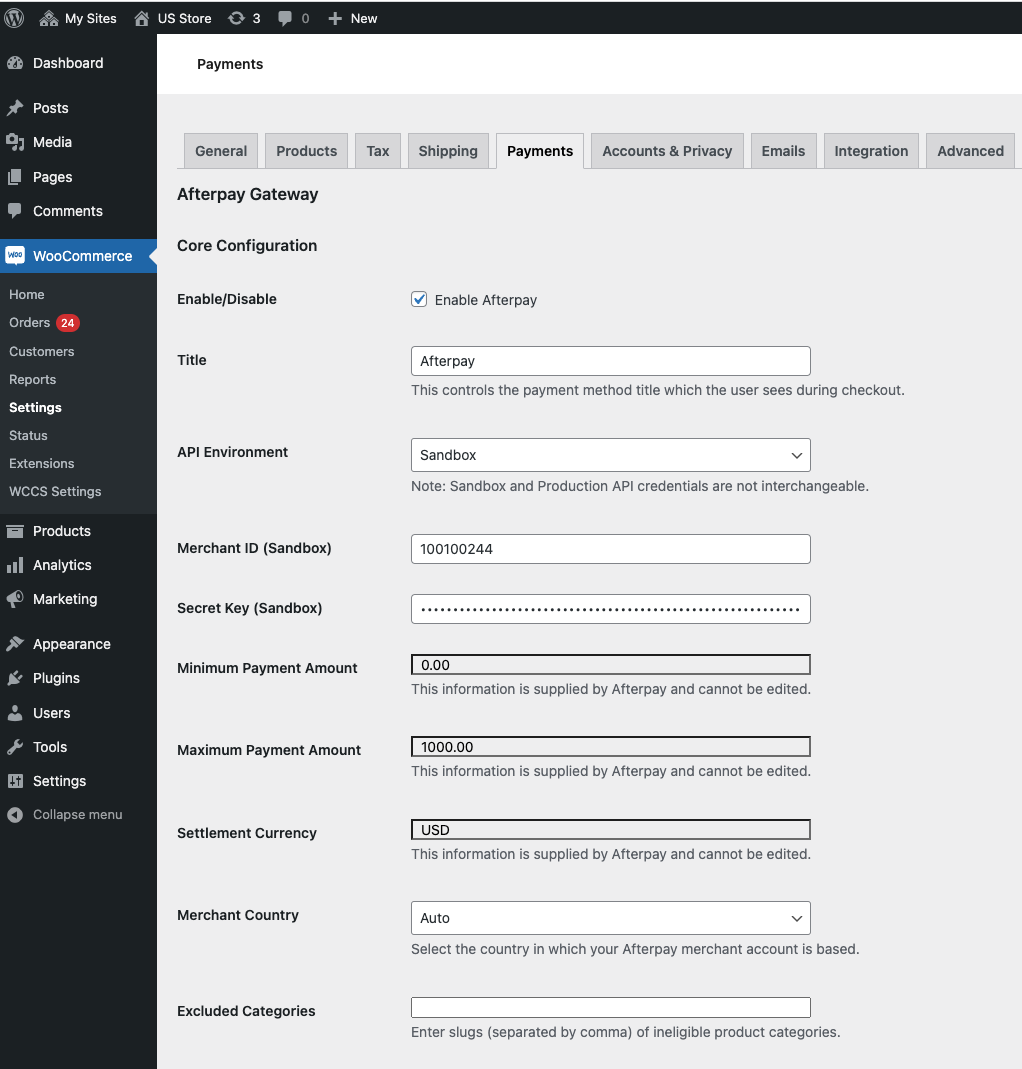
Task: Open the updates icon showing 3
Action: 236,18
